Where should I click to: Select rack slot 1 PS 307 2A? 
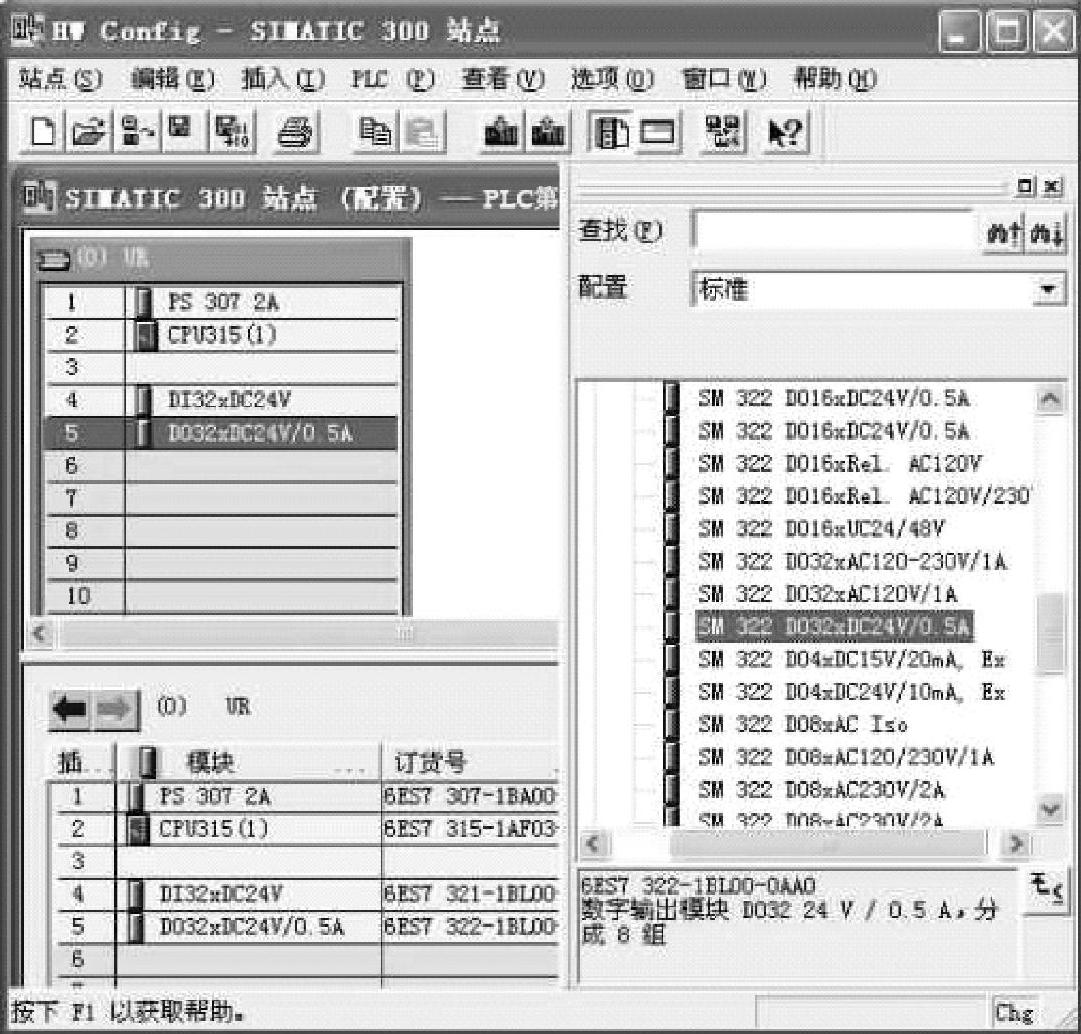pyautogui.click(x=222, y=302)
